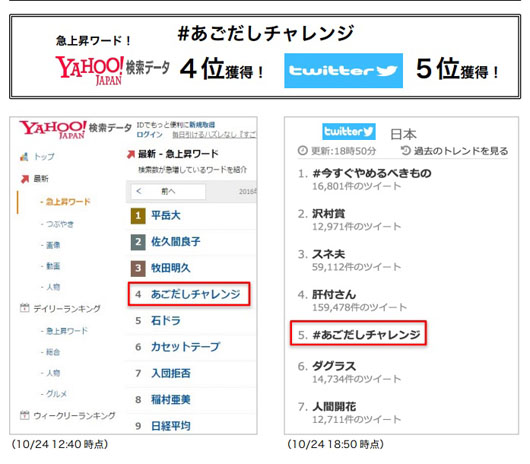This screenshot has height=464, width=530.
Task: Click the 159,478件のツイート count
Action: (360, 307)
